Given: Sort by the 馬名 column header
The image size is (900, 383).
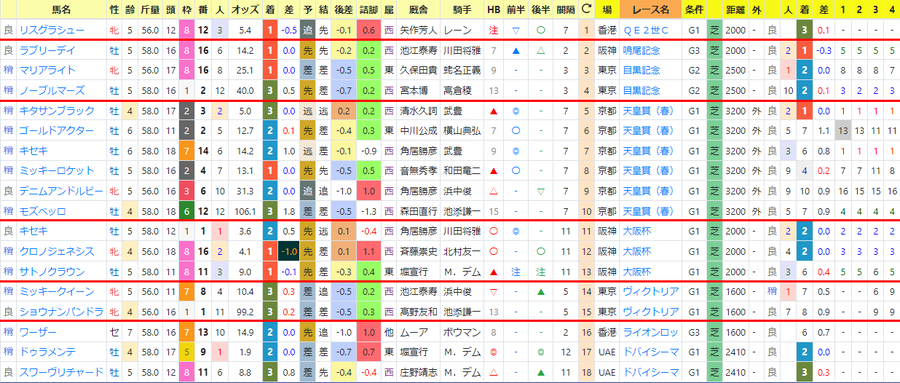Looking at the screenshot, I should [61, 10].
